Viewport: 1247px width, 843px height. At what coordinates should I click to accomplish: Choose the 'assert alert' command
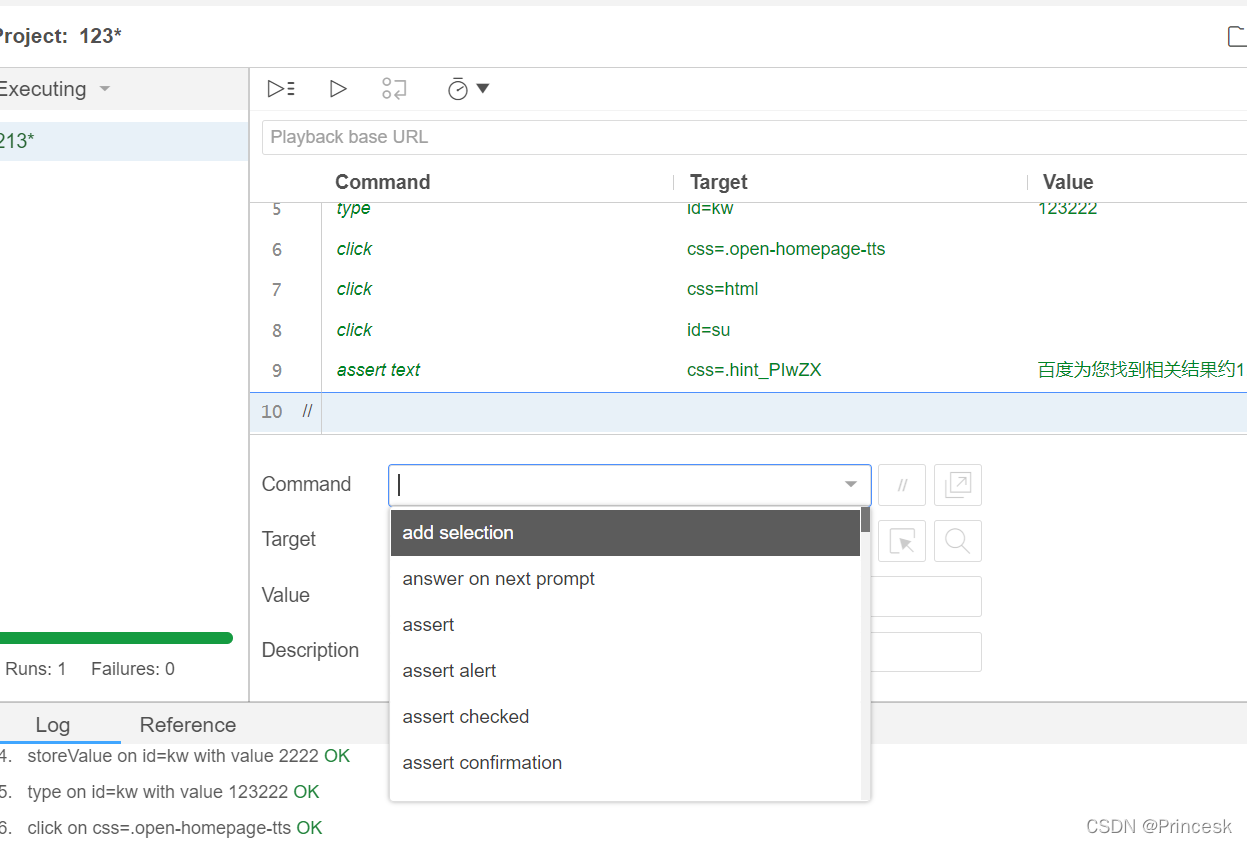[625, 671]
